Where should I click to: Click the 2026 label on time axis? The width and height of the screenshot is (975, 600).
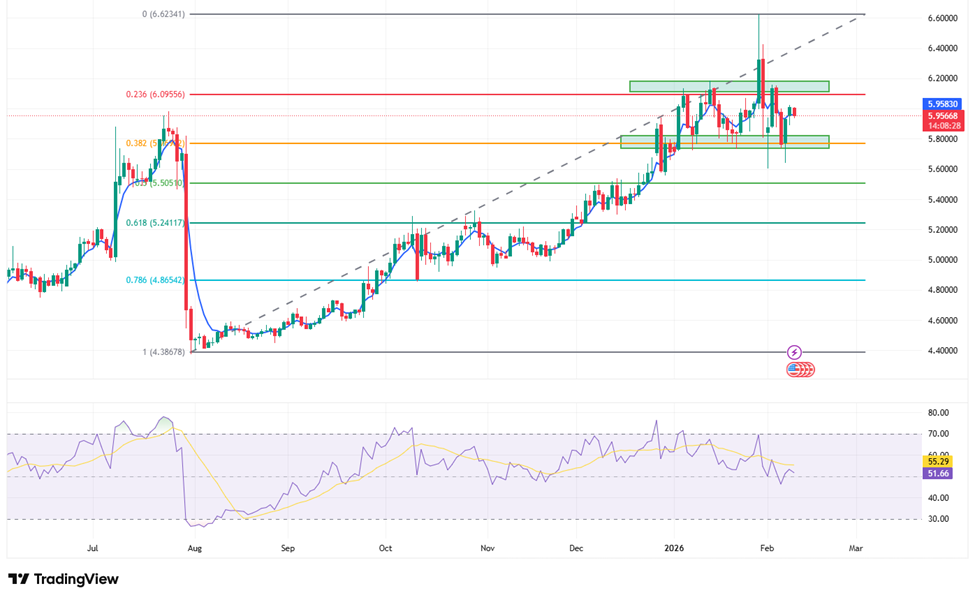(x=674, y=548)
